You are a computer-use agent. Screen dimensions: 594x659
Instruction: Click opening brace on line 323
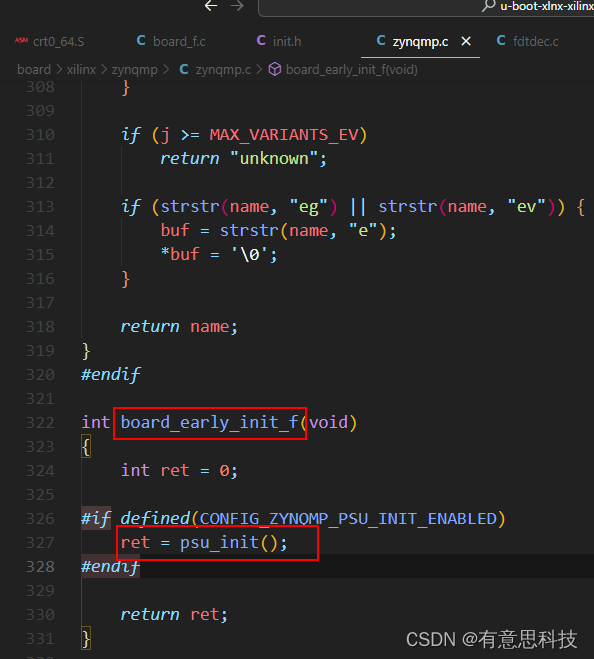pyautogui.click(x=86, y=447)
